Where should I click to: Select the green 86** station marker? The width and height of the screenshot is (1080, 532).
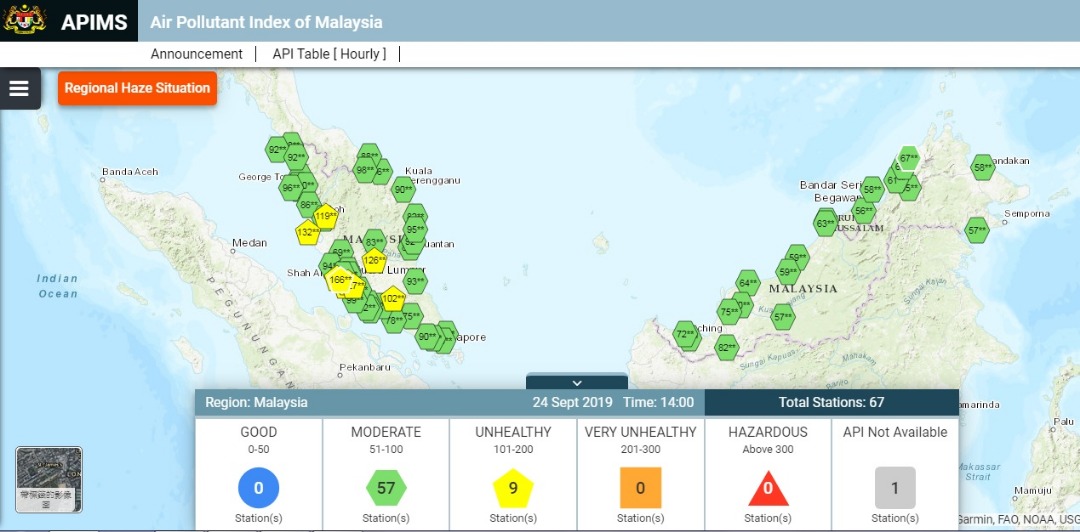(309, 205)
